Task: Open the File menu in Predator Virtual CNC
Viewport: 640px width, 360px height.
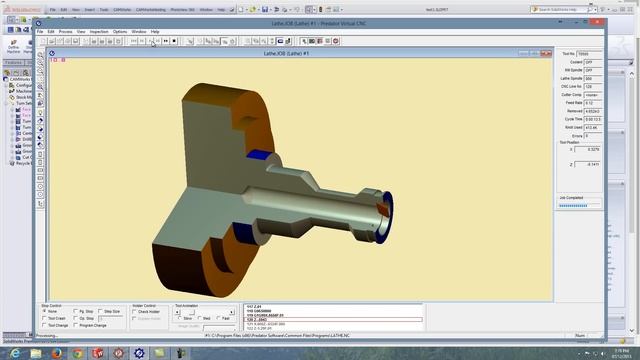Action: (40, 31)
